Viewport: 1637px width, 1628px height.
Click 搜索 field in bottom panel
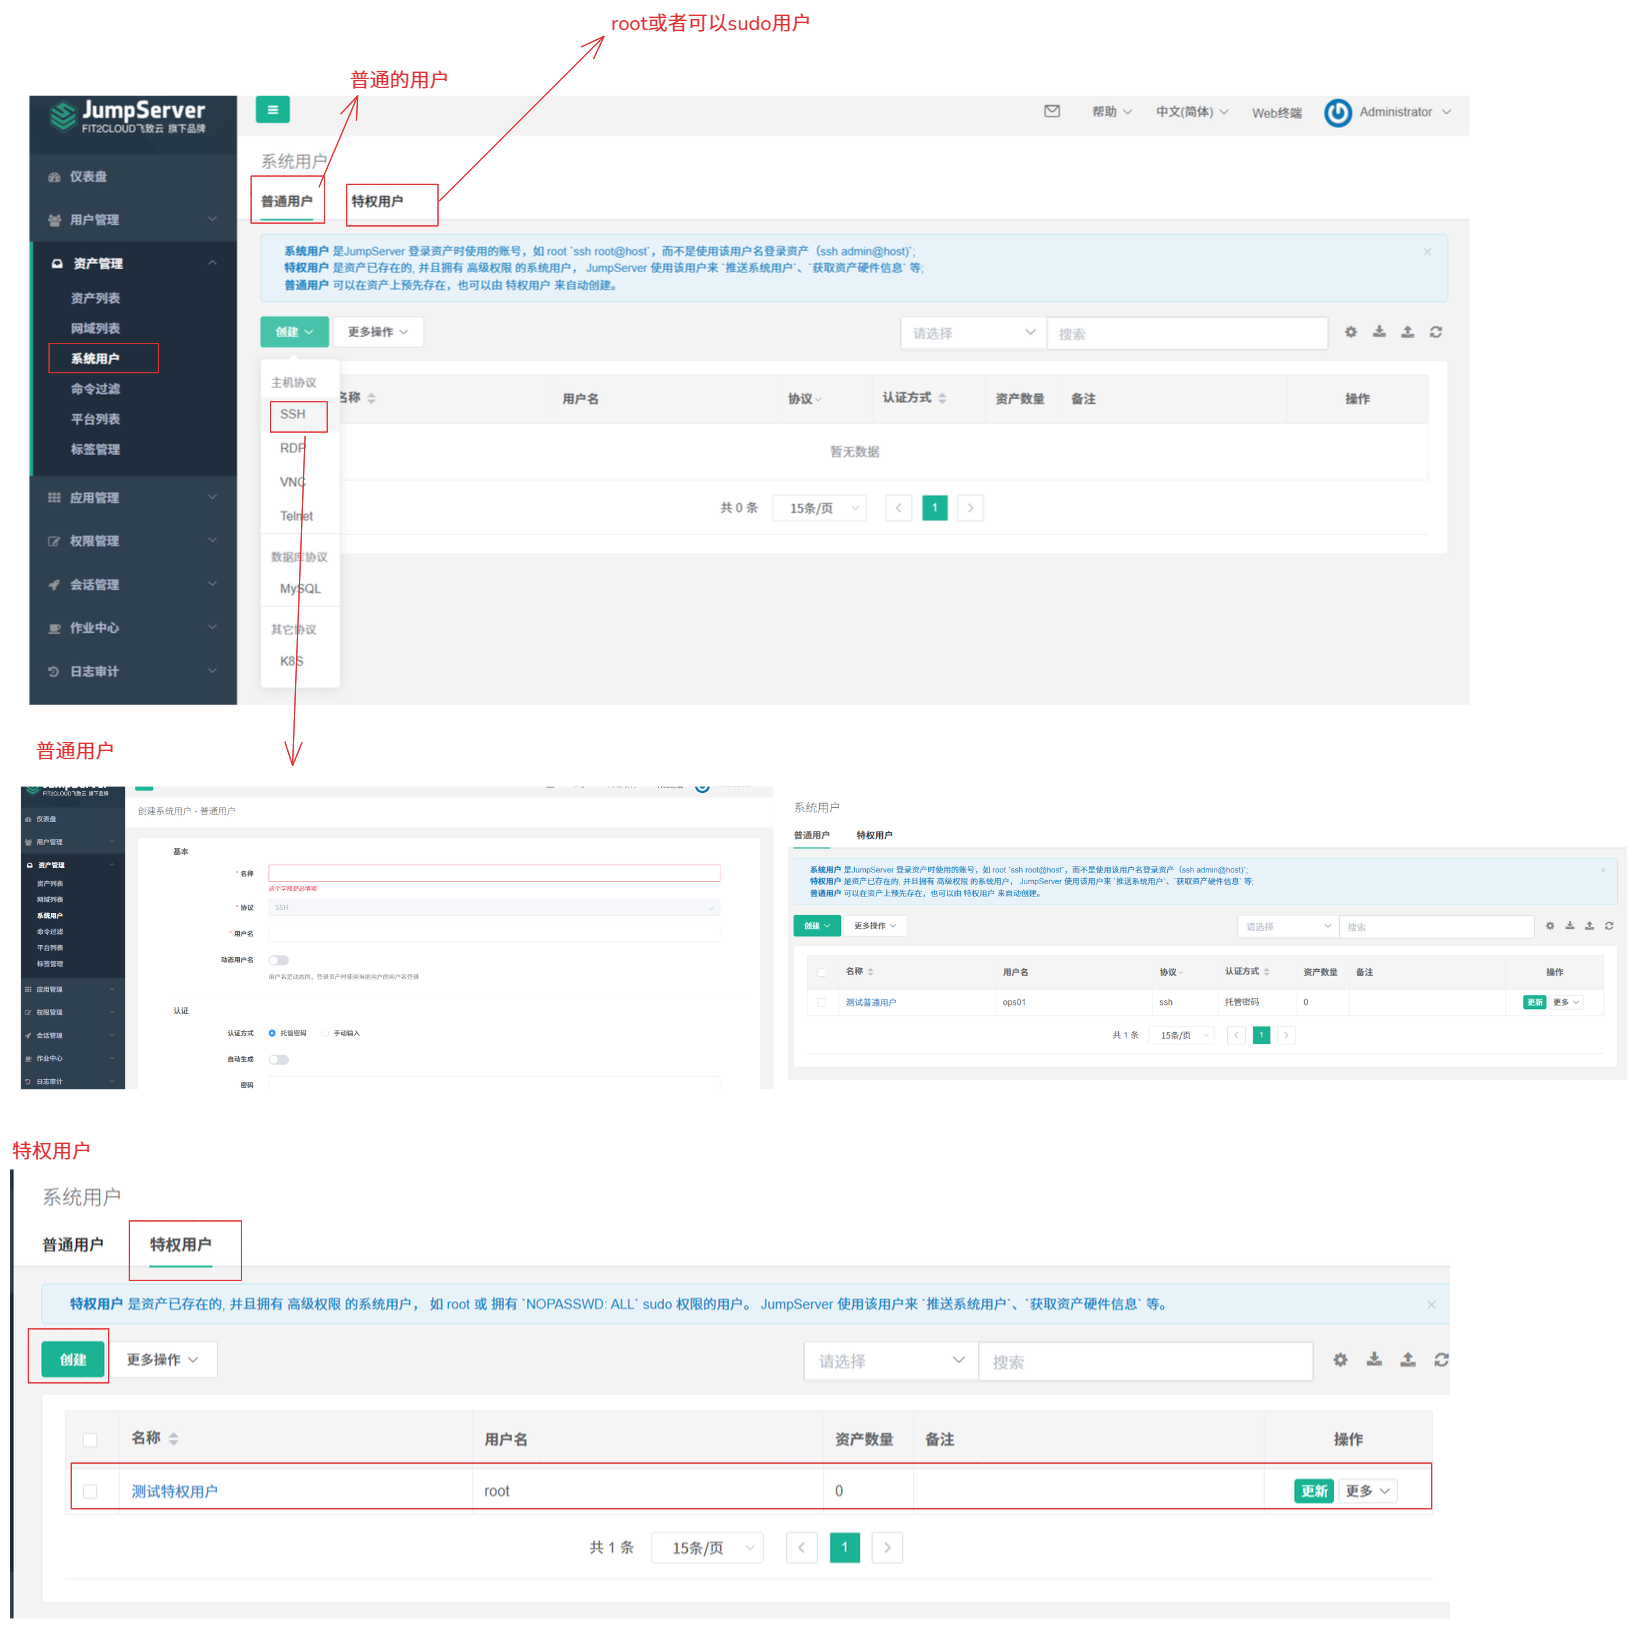coord(1145,1362)
